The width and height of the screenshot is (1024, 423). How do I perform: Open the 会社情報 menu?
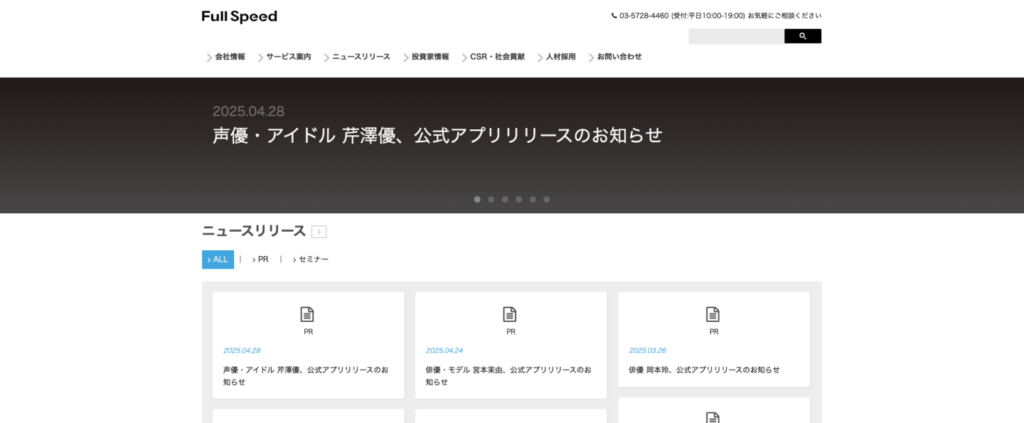[230, 57]
